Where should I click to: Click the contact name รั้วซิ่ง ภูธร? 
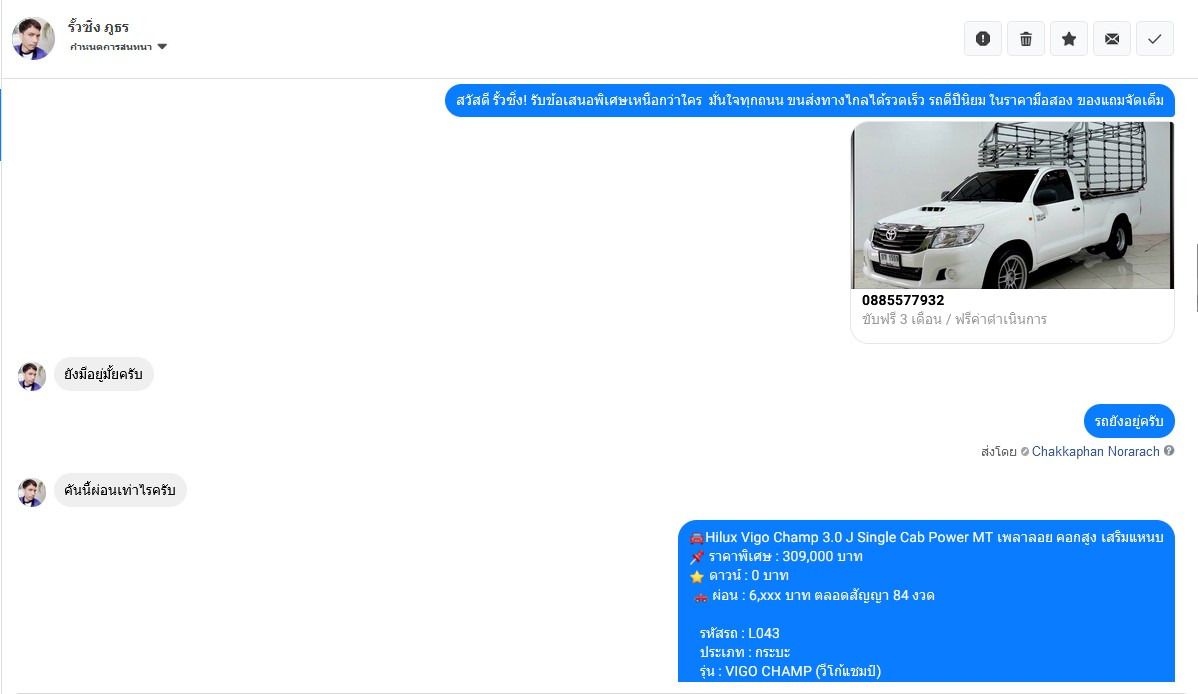(98, 27)
